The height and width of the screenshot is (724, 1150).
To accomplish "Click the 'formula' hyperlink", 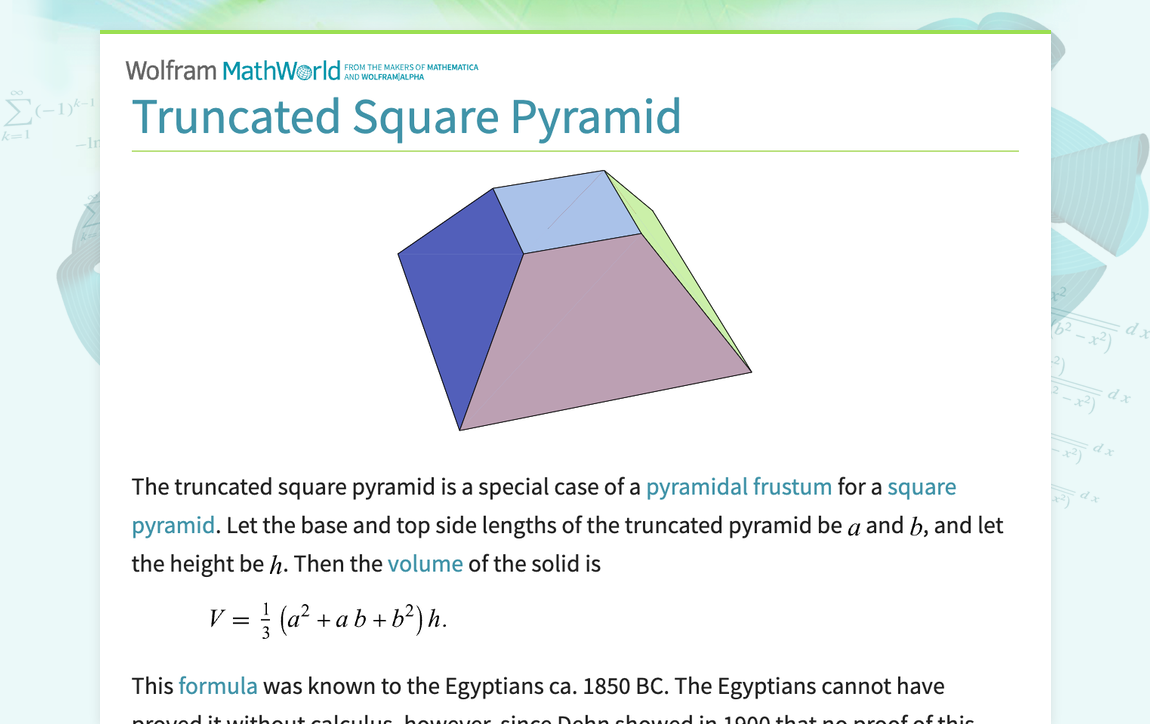I will coord(217,686).
